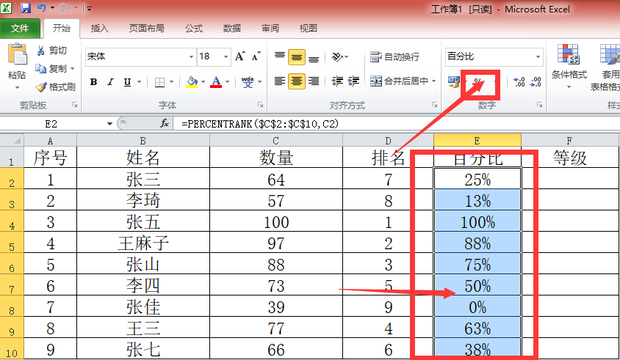The height and width of the screenshot is (360, 620).
Task: Click the Increase Font Size icon
Action: tap(240, 57)
